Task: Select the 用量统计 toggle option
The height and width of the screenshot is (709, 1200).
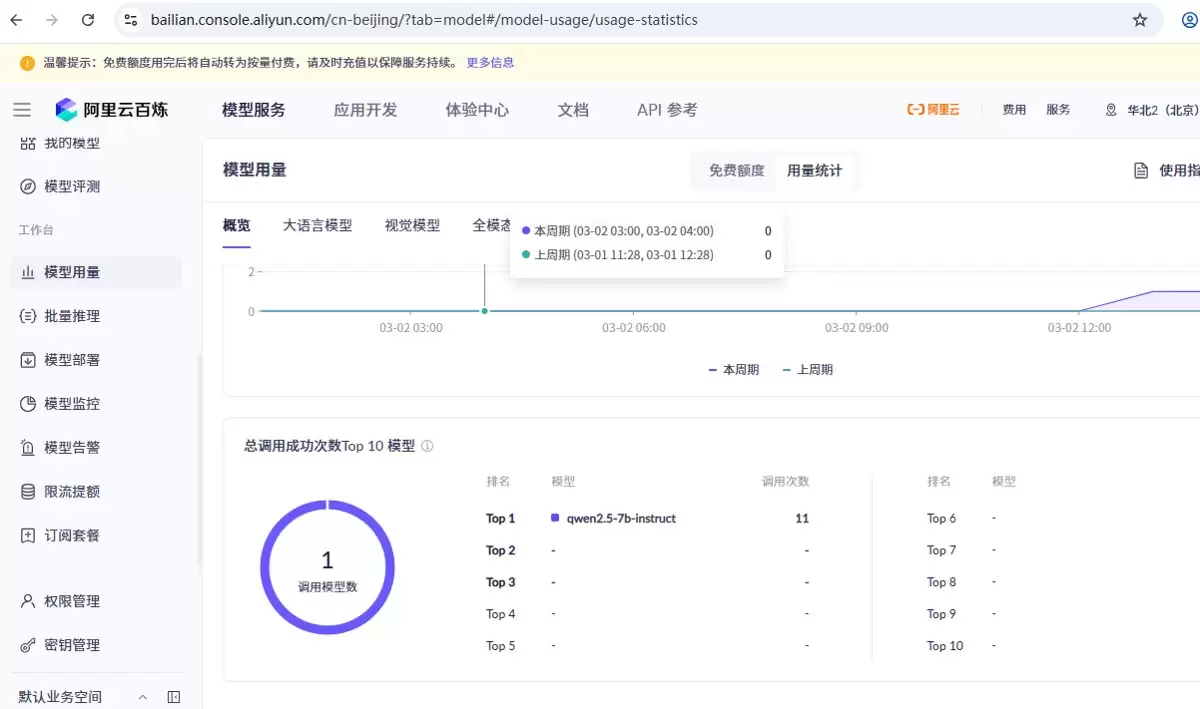Action: point(815,171)
